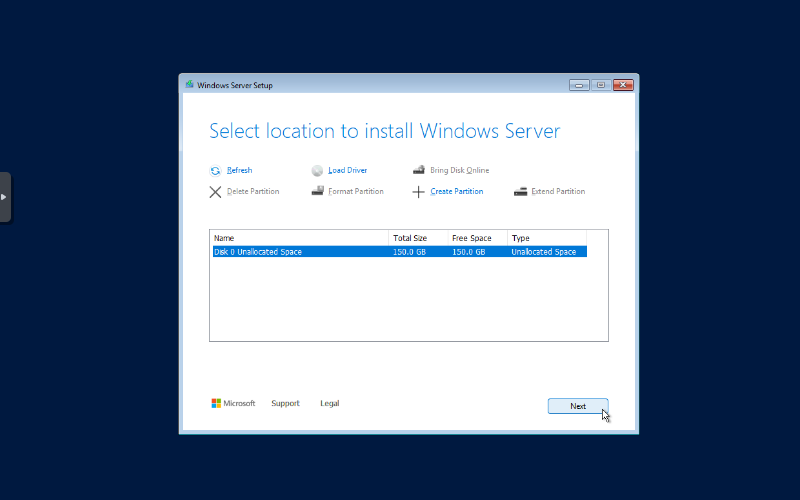
Task: Click the Load Driver disc icon
Action: tap(317, 171)
